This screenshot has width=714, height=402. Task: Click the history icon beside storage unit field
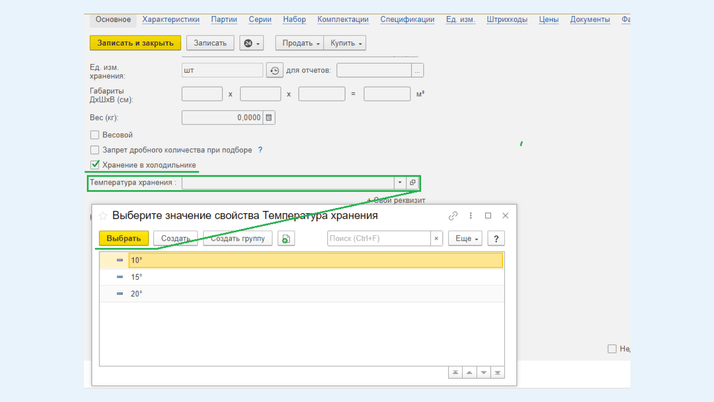coord(274,71)
